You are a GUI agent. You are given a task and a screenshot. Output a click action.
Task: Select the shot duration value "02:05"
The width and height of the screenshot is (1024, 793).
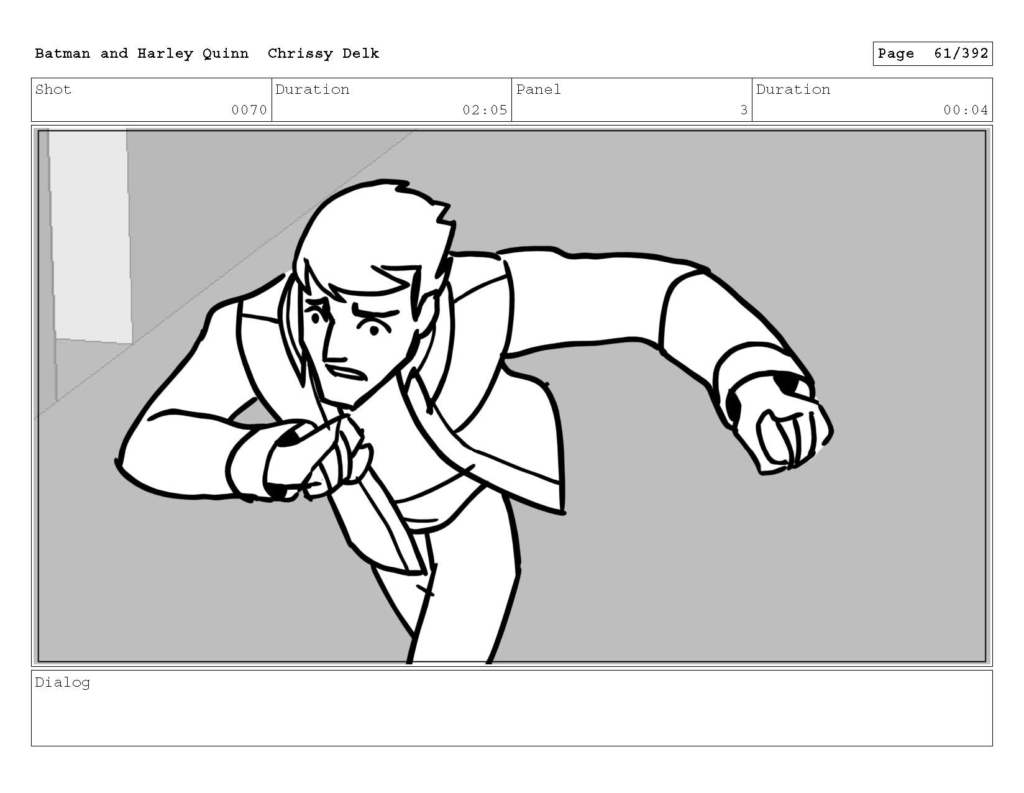485,110
